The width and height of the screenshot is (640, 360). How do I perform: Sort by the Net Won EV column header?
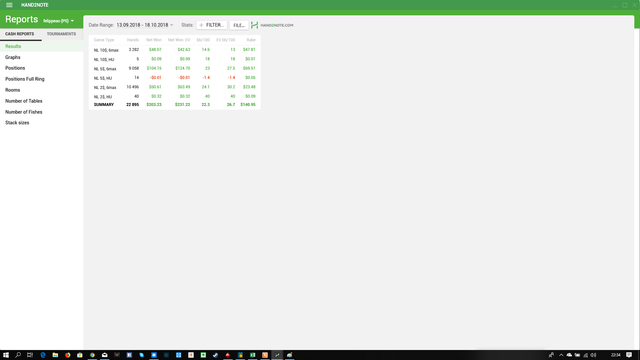tap(179, 40)
